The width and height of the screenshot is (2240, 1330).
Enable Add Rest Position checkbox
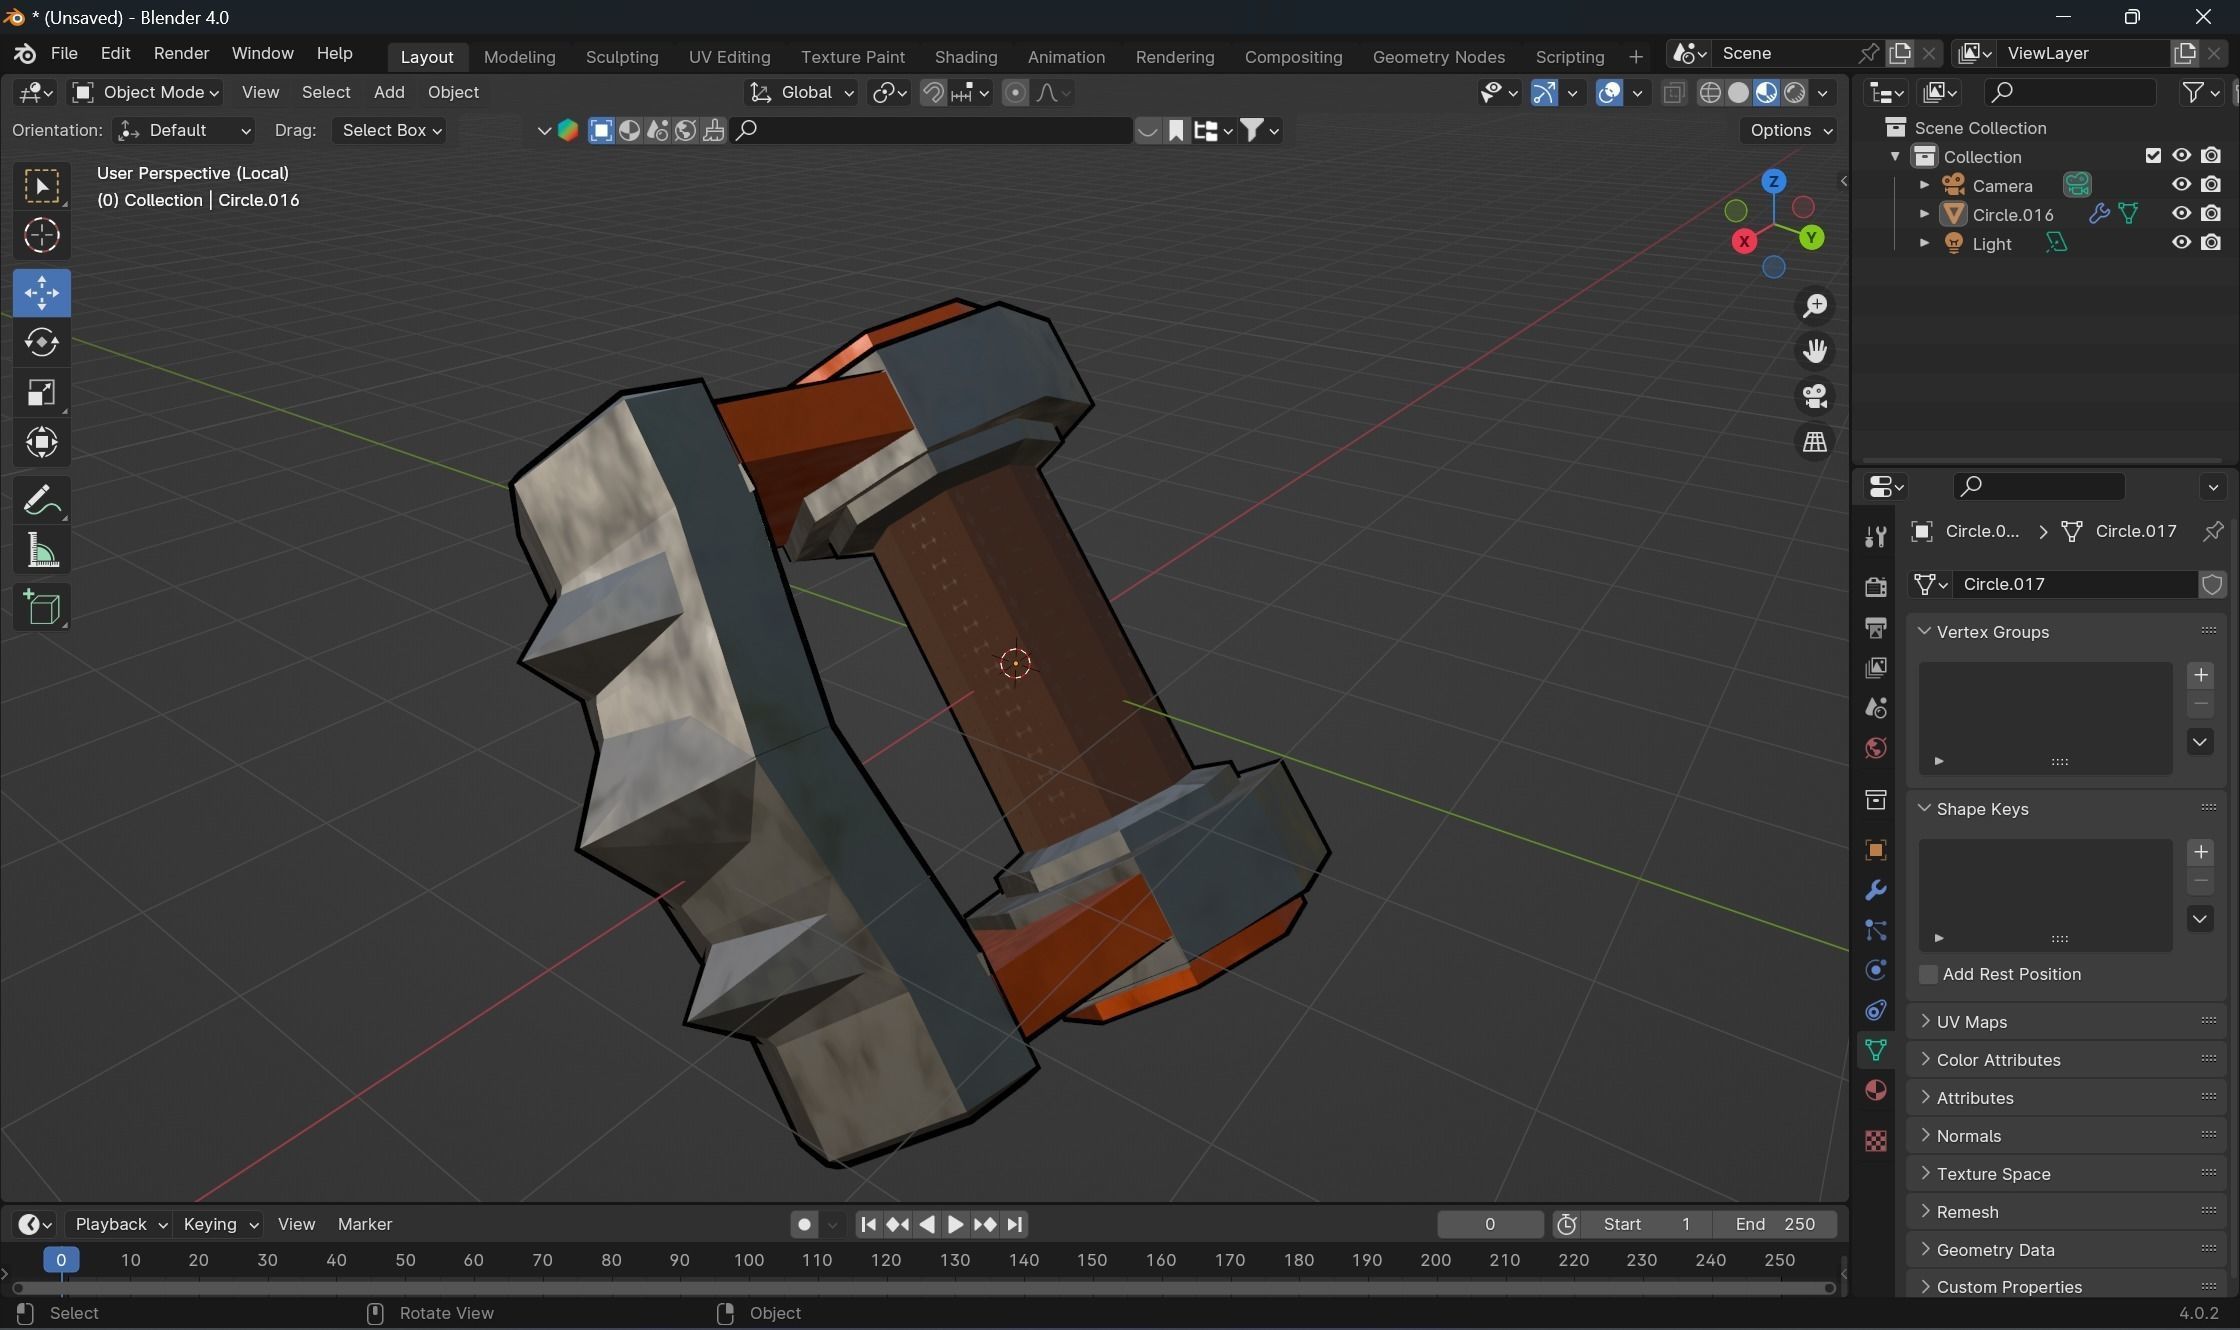pyautogui.click(x=1928, y=974)
